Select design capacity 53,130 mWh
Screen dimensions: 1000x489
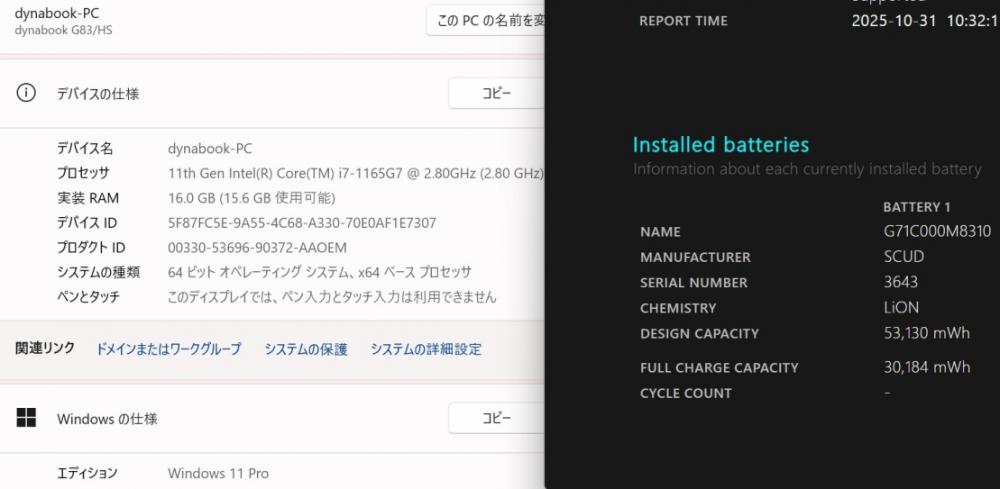click(x=927, y=333)
